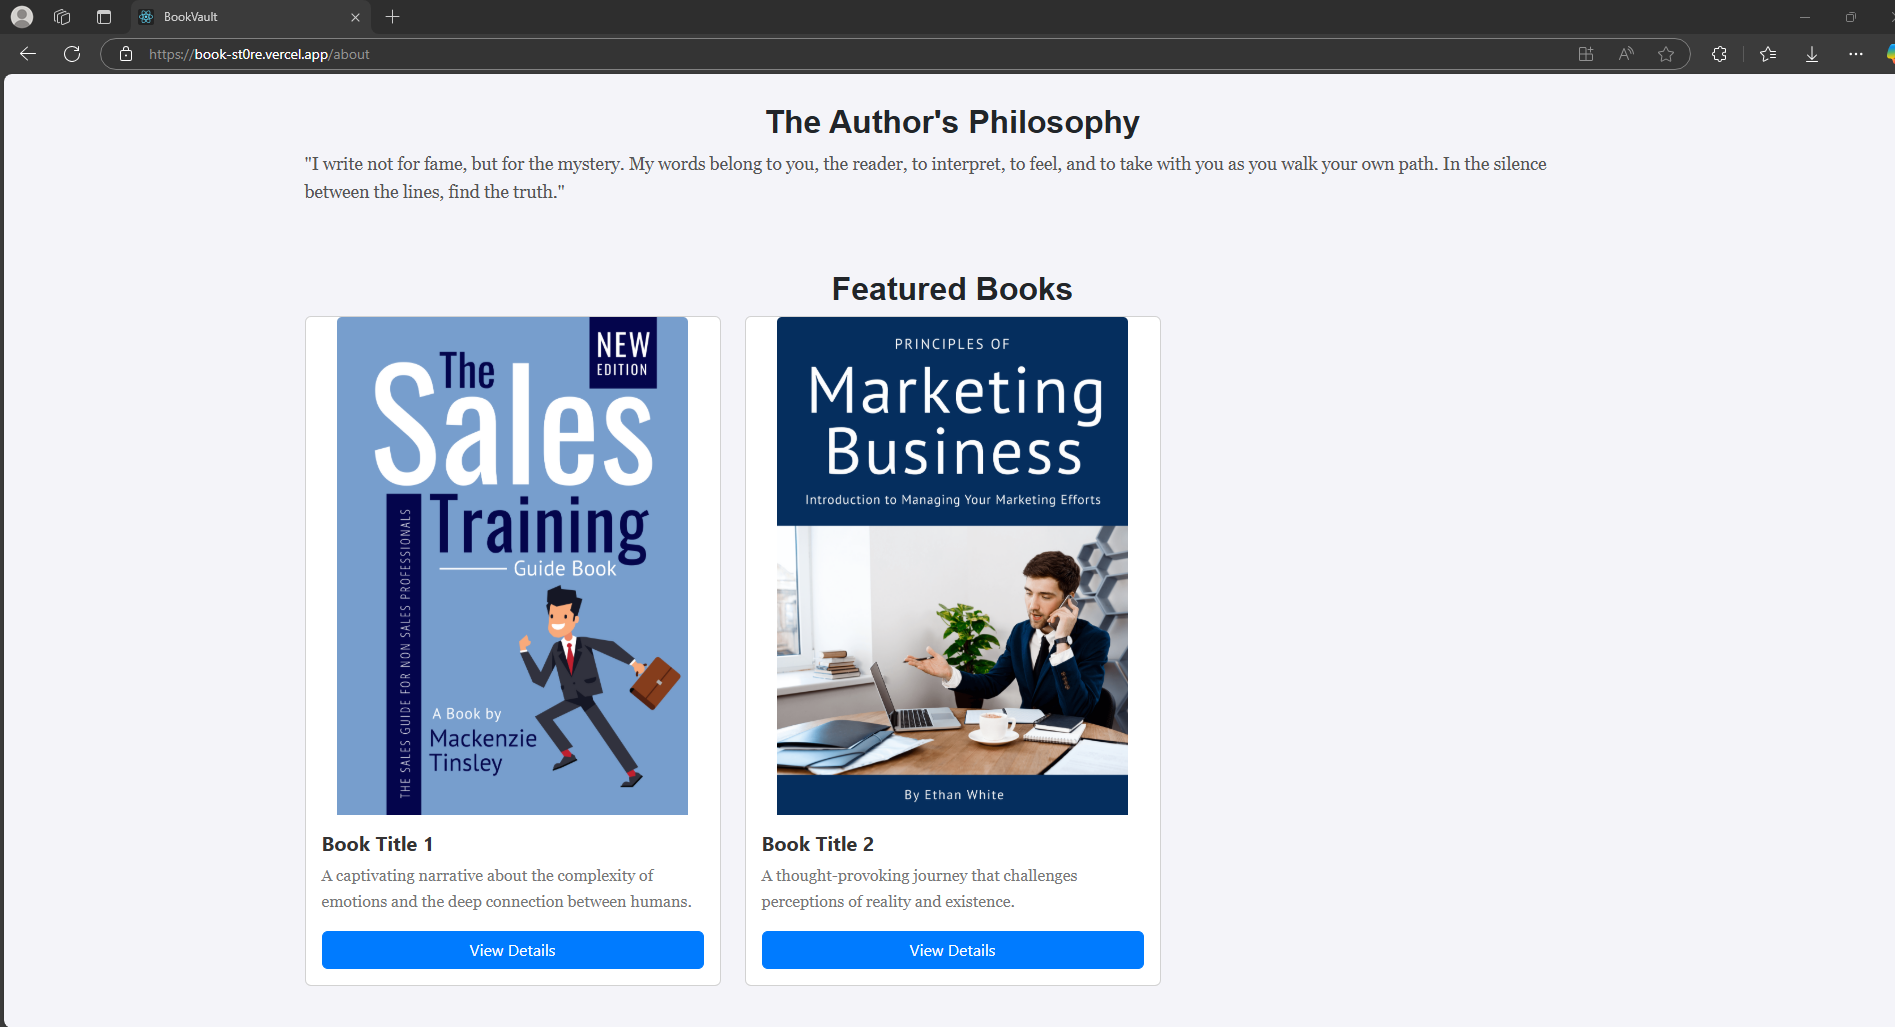The width and height of the screenshot is (1895, 1027).
Task: View site information lock icon
Action: [126, 54]
